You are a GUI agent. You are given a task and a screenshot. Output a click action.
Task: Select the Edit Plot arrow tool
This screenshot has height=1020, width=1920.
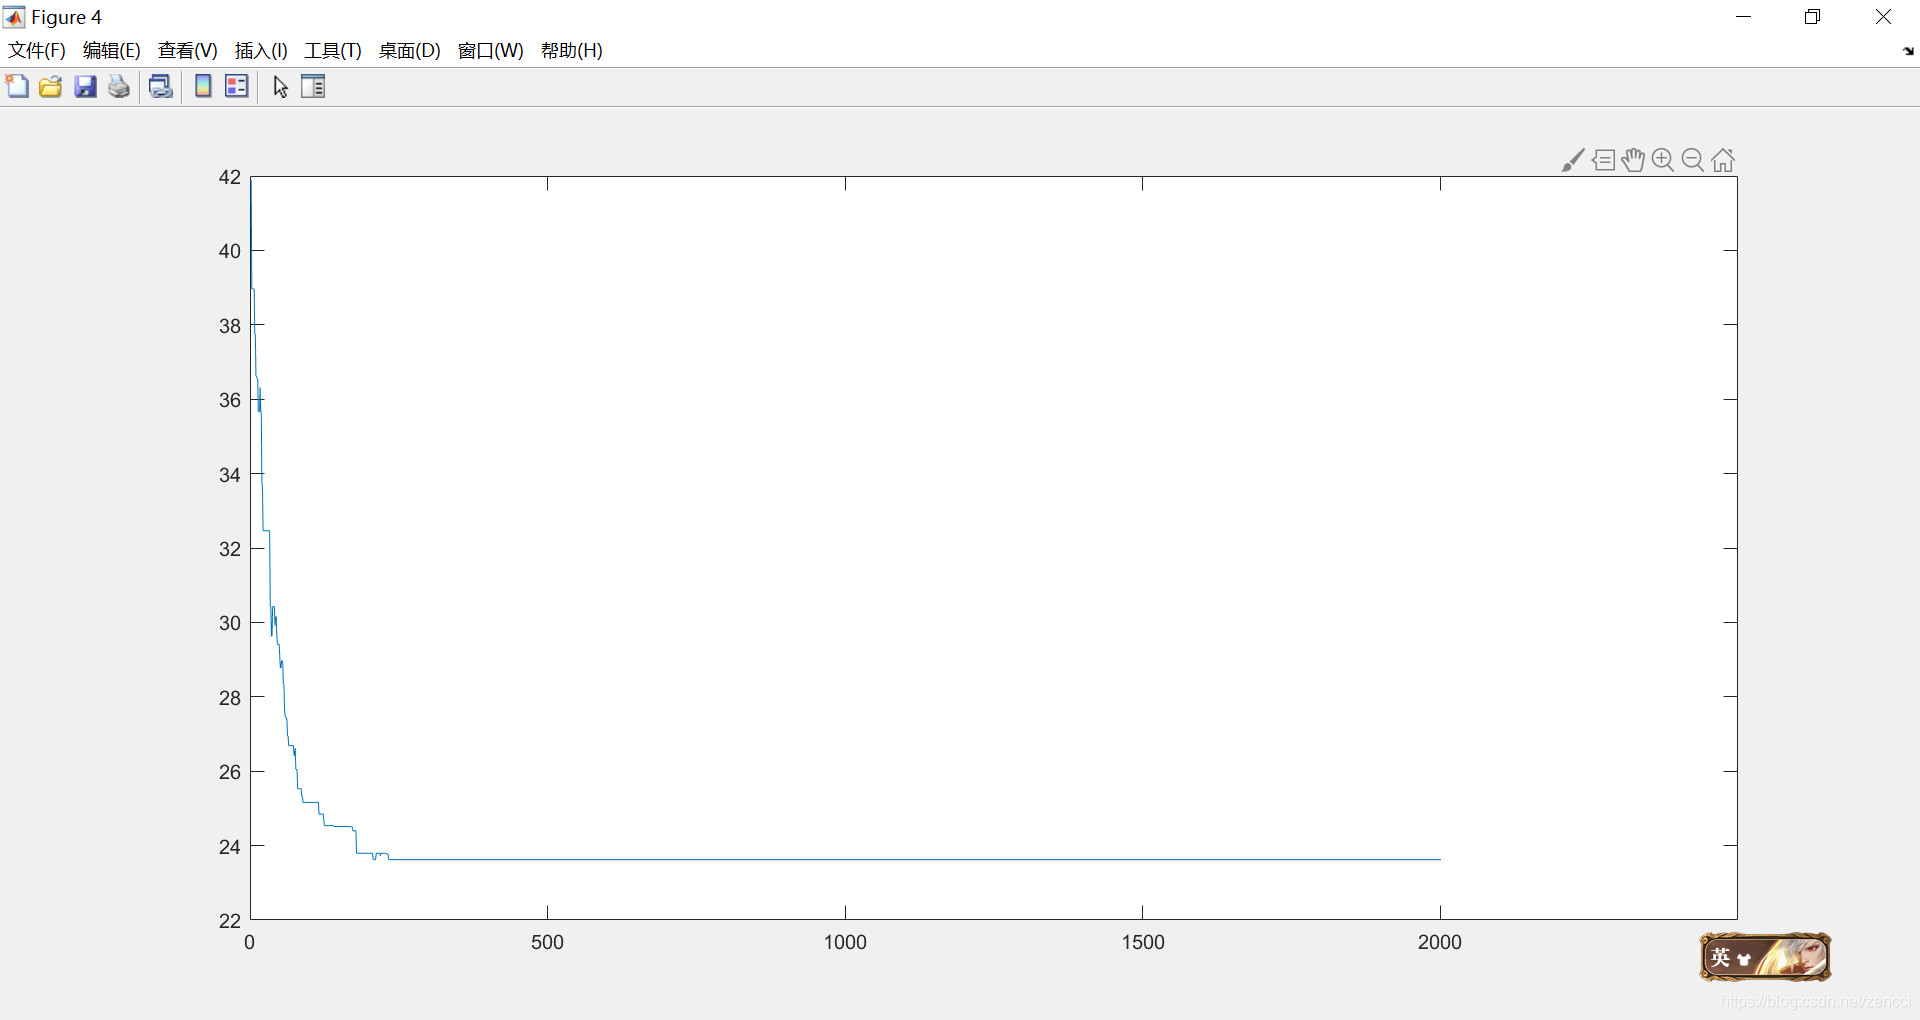click(x=280, y=87)
